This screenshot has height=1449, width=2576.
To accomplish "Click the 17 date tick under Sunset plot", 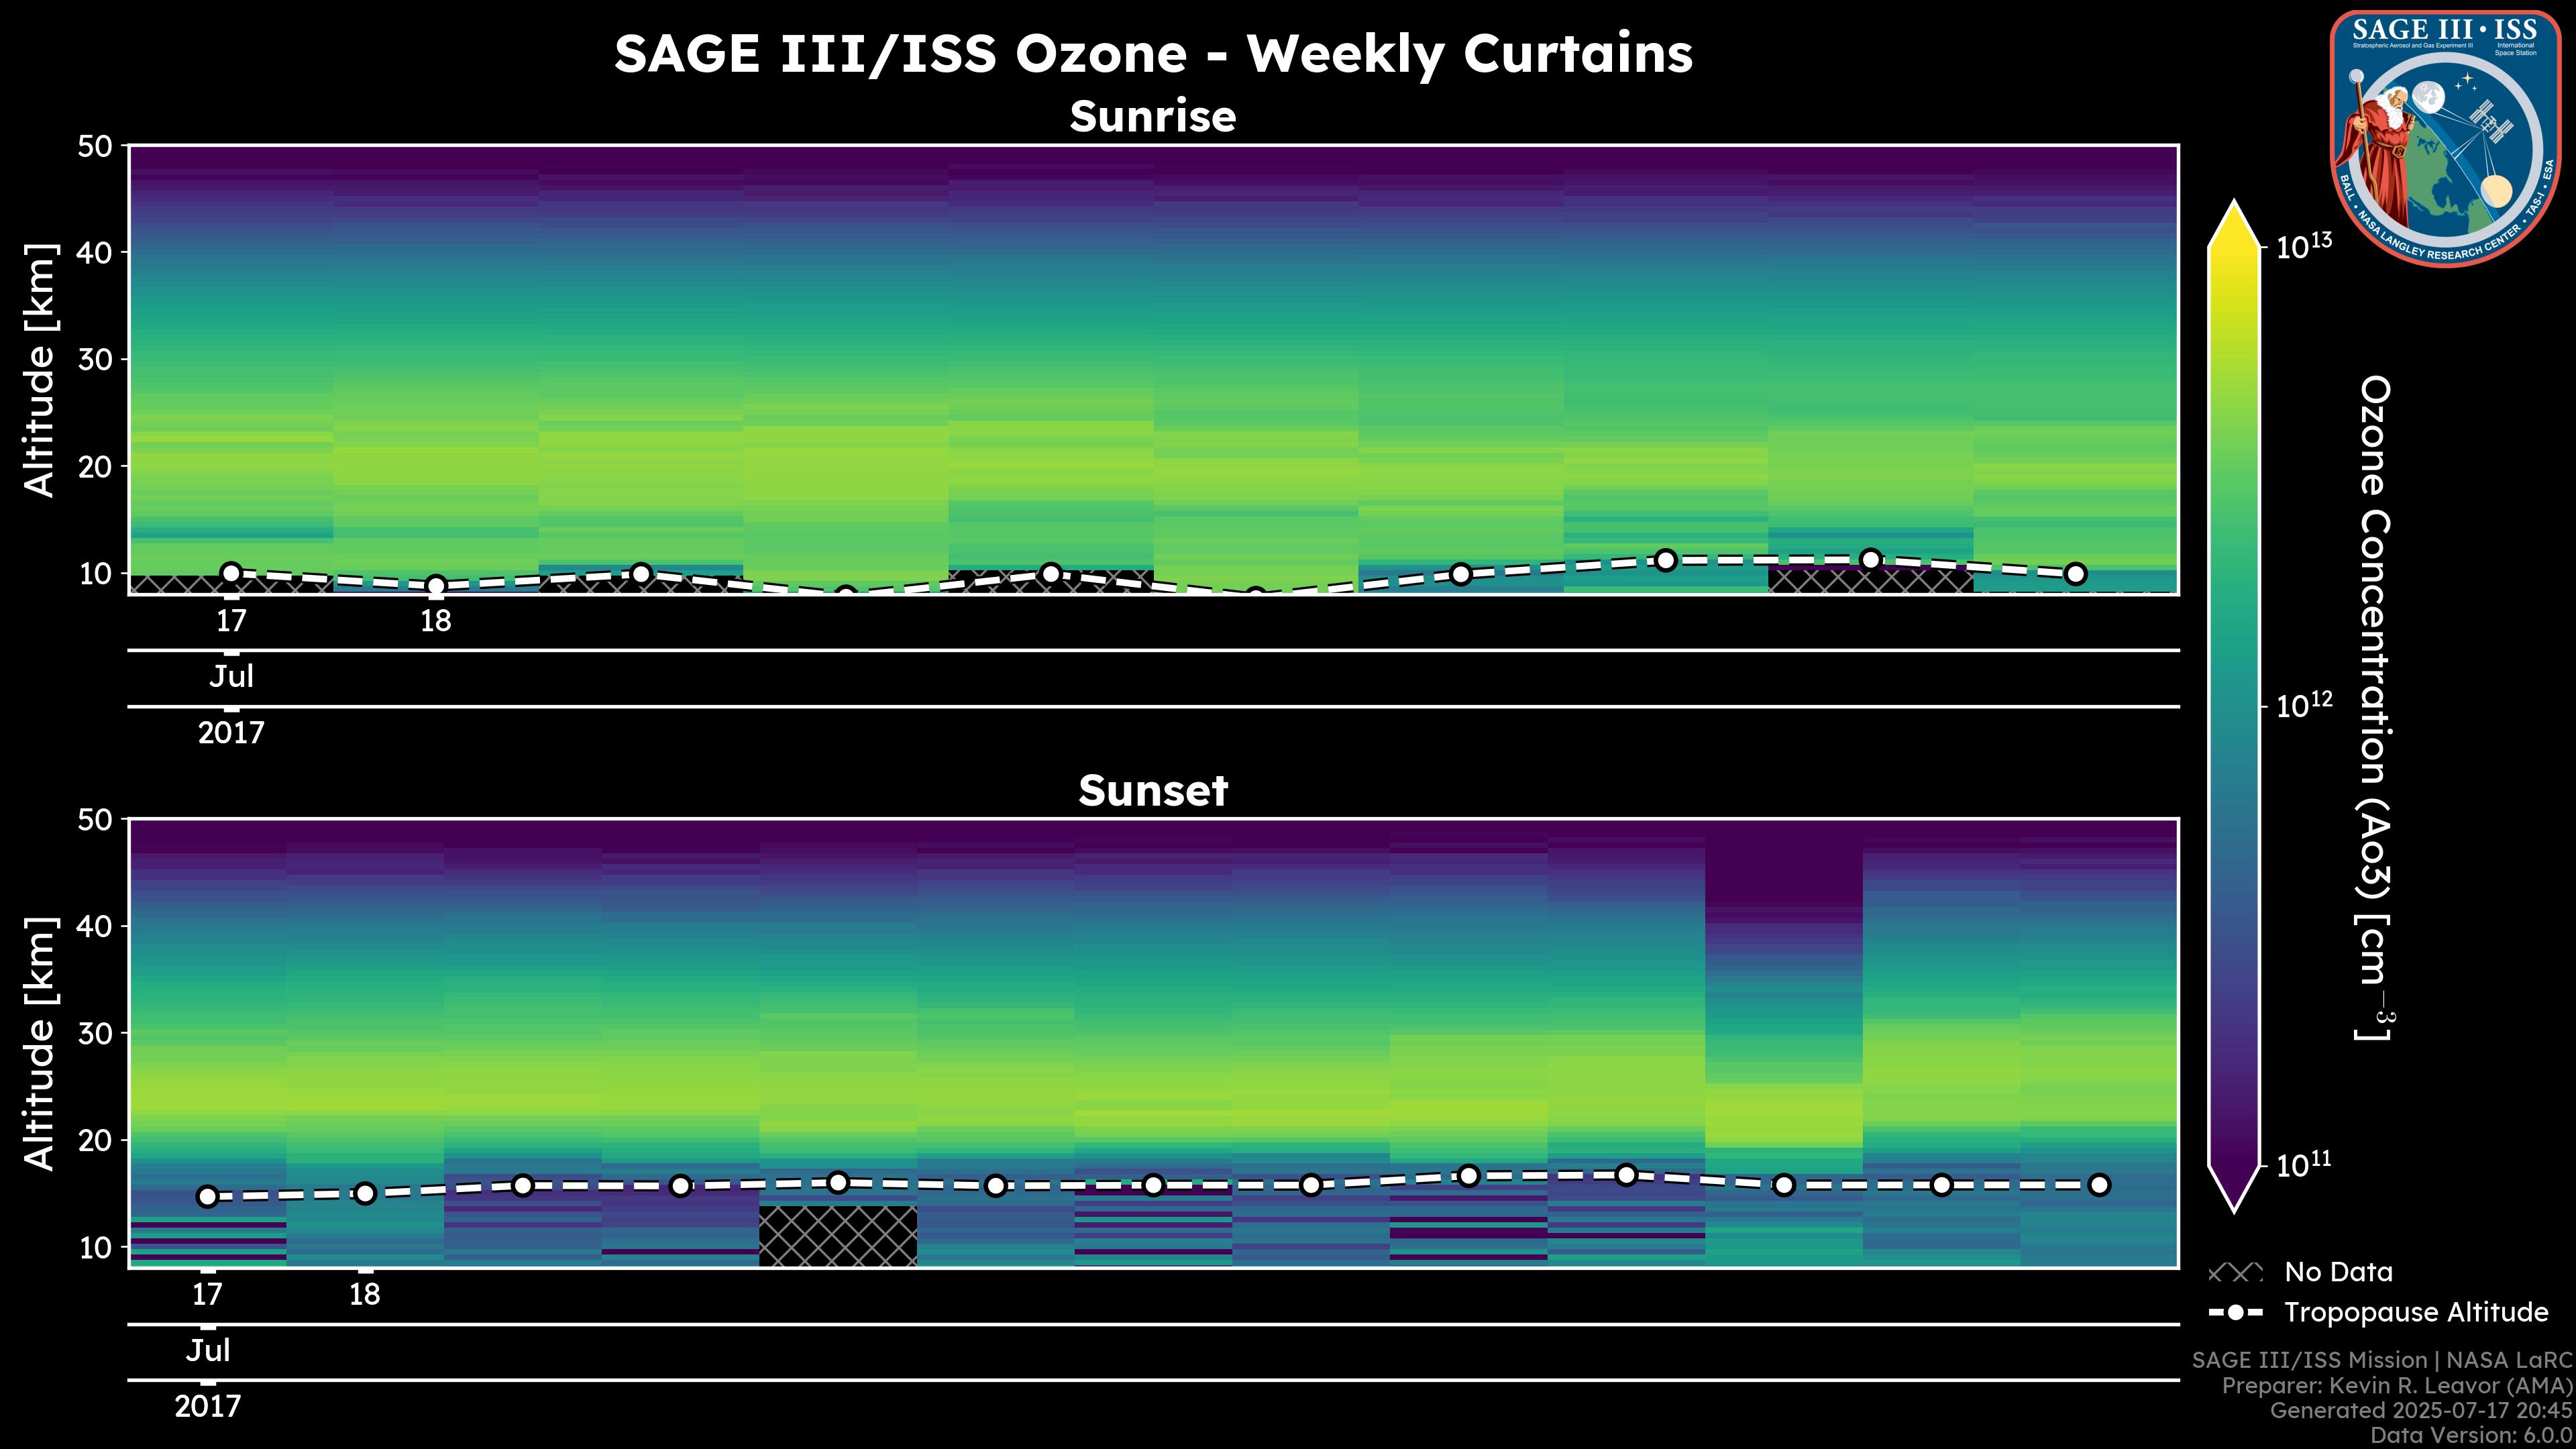I will coord(207,1295).
